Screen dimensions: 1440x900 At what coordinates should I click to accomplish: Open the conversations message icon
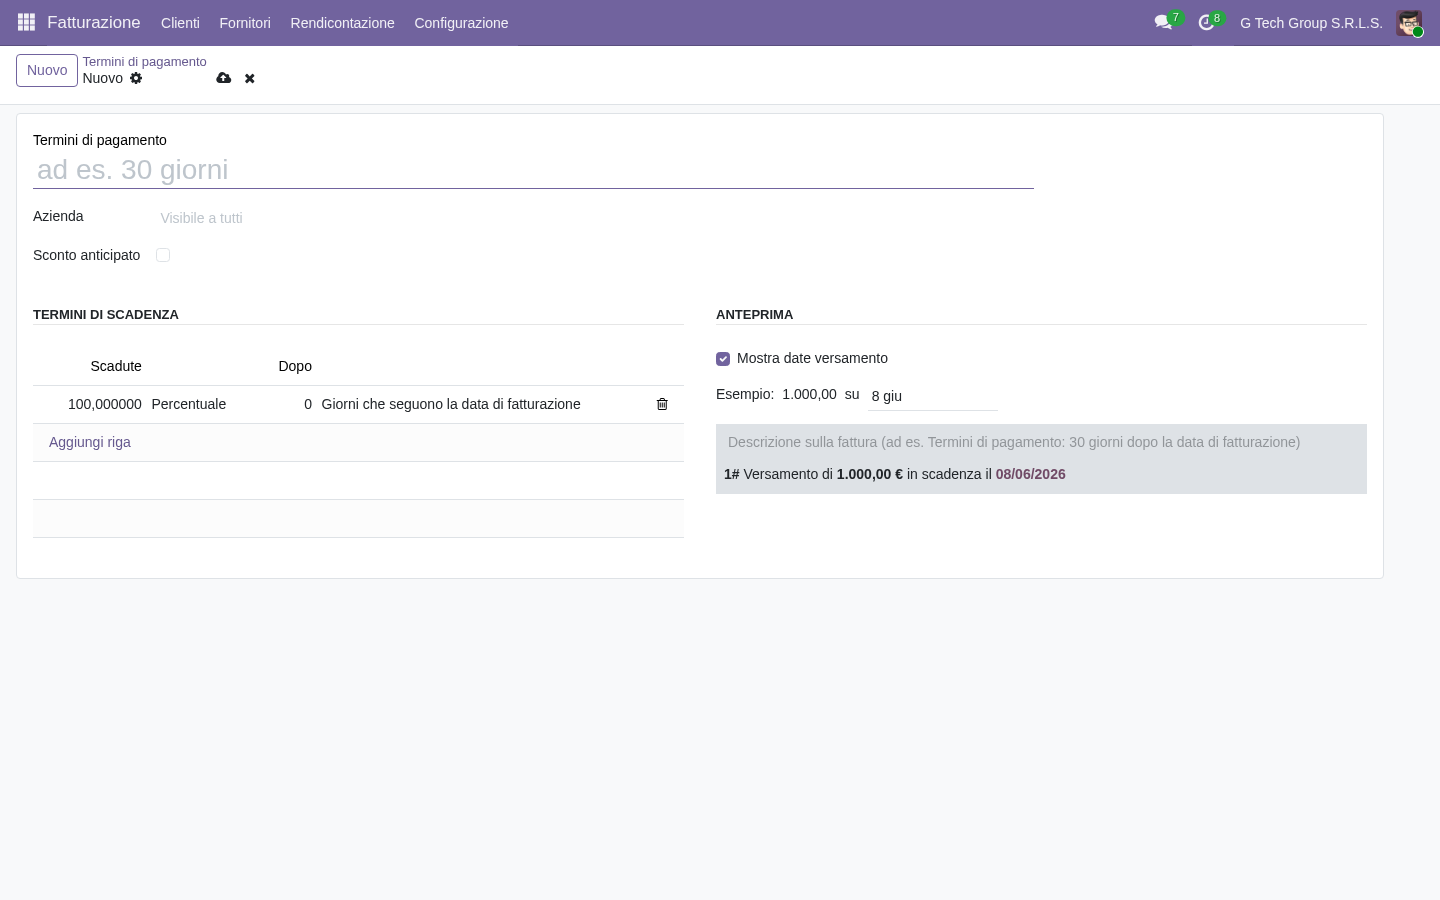[x=1163, y=22]
